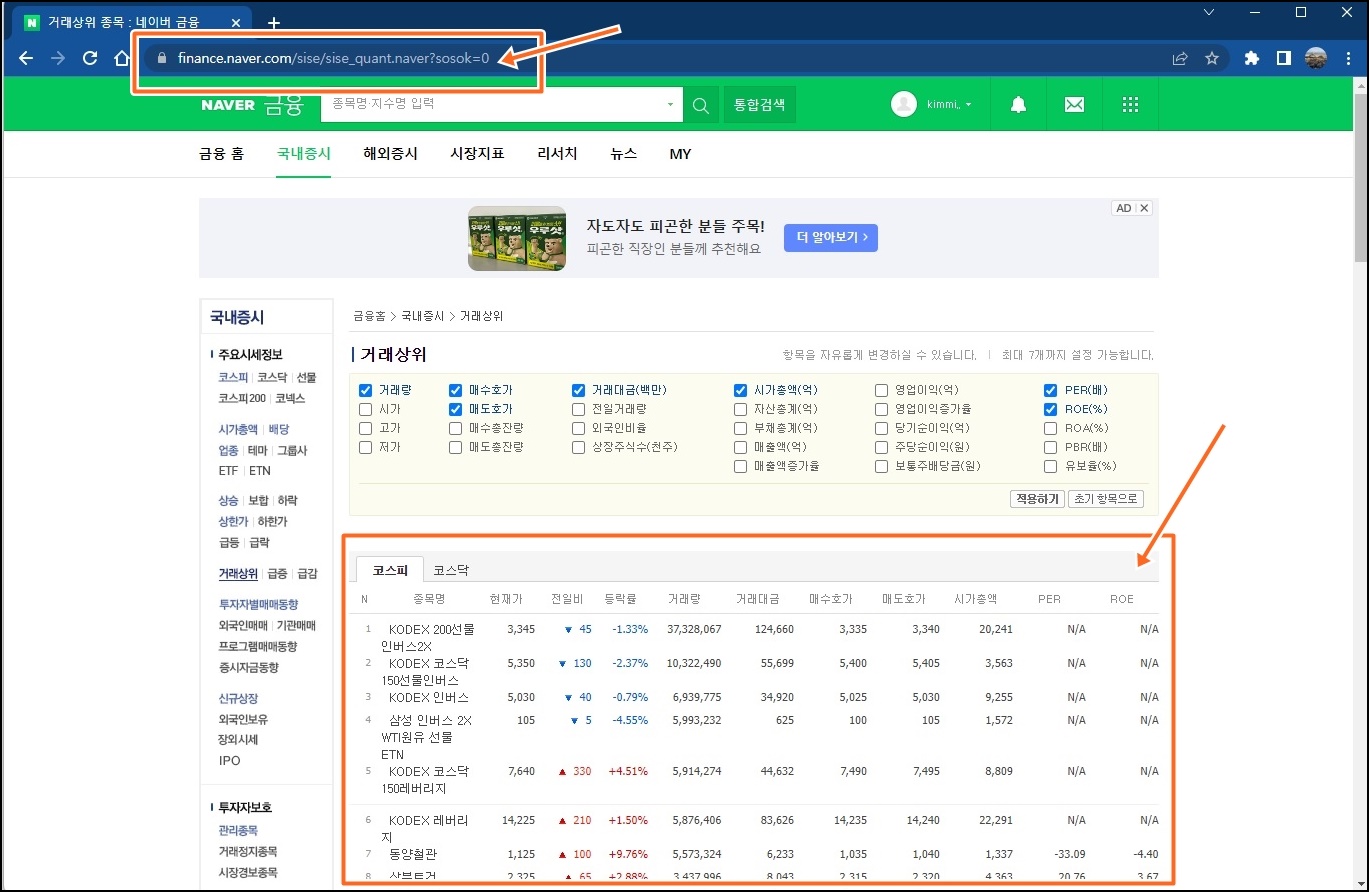
Task: Open the 국내증시 menu
Action: [x=304, y=154]
